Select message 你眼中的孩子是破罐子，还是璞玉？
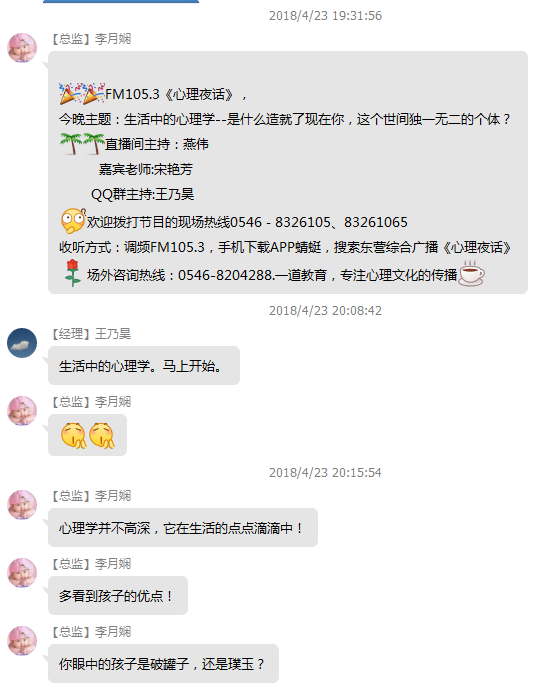This screenshot has height=685, width=548. tap(163, 664)
